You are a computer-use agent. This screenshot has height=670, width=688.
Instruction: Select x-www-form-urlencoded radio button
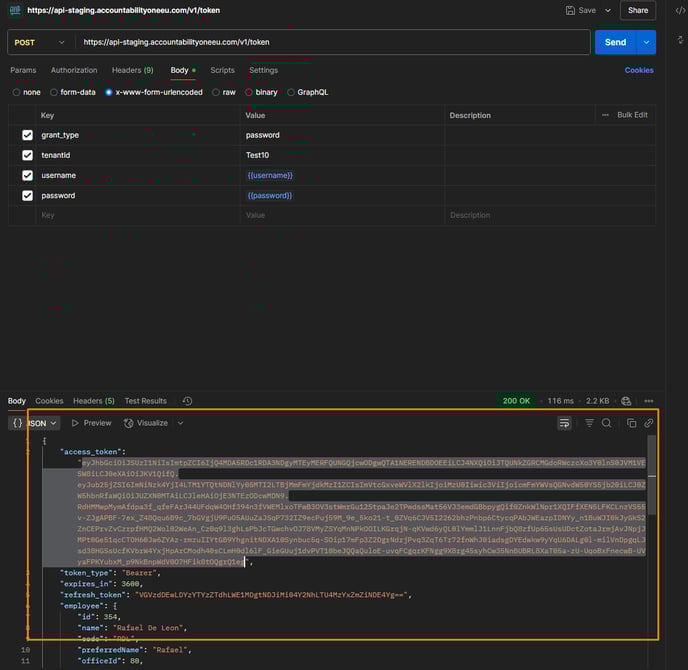[x=109, y=92]
